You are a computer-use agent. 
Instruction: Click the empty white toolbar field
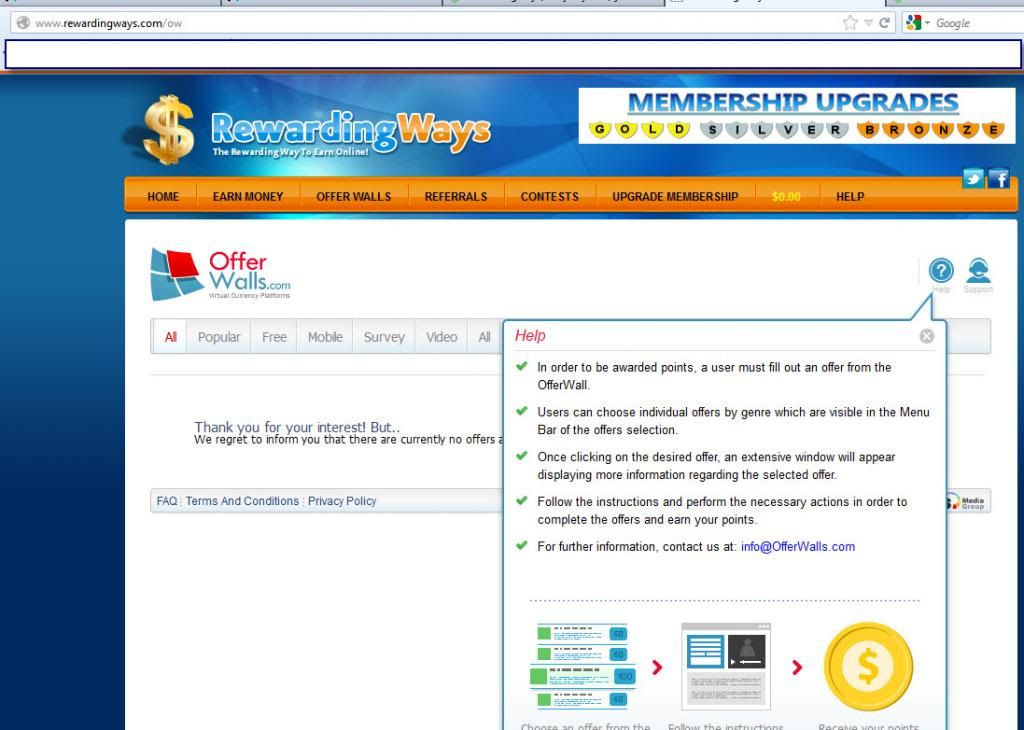[513, 54]
